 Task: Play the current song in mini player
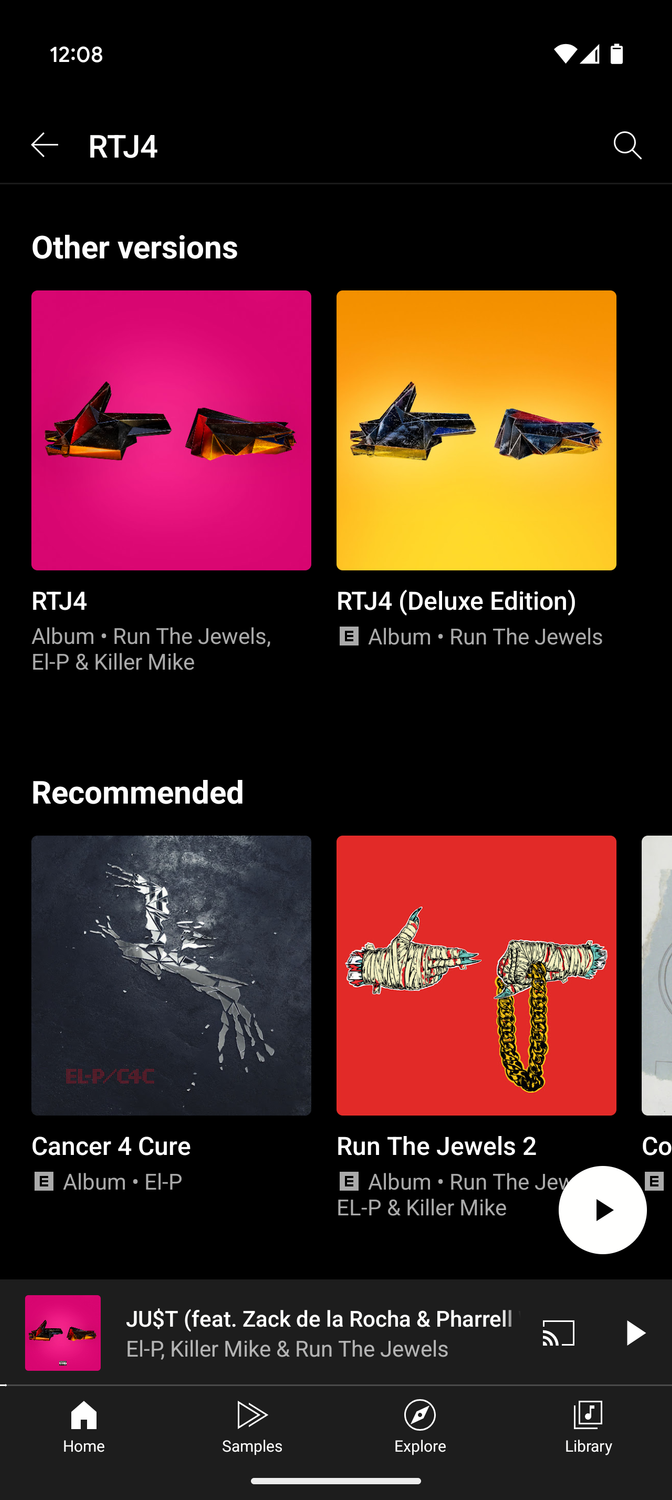coord(635,1333)
